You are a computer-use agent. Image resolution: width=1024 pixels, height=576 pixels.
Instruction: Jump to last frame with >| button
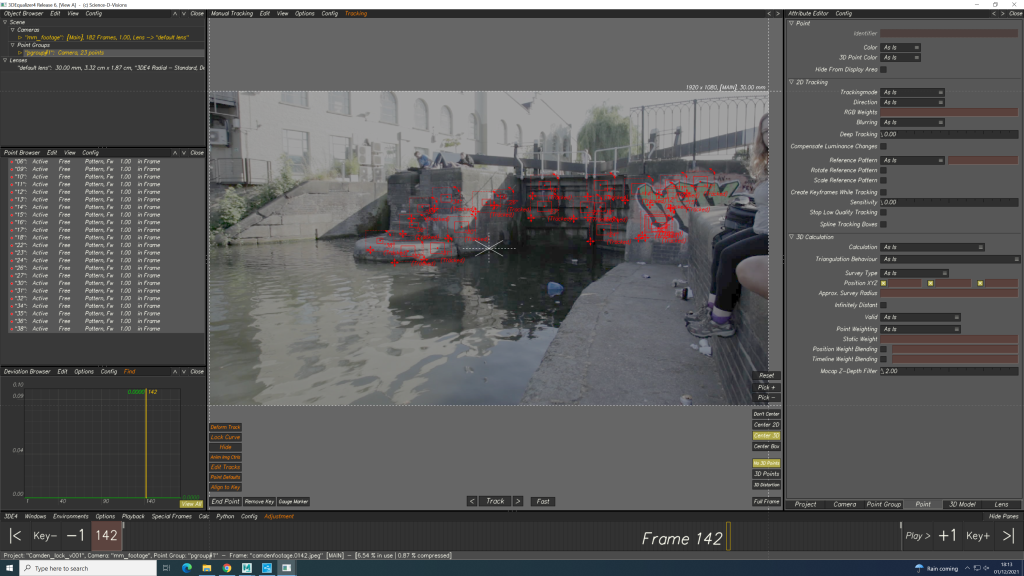click(x=1008, y=536)
